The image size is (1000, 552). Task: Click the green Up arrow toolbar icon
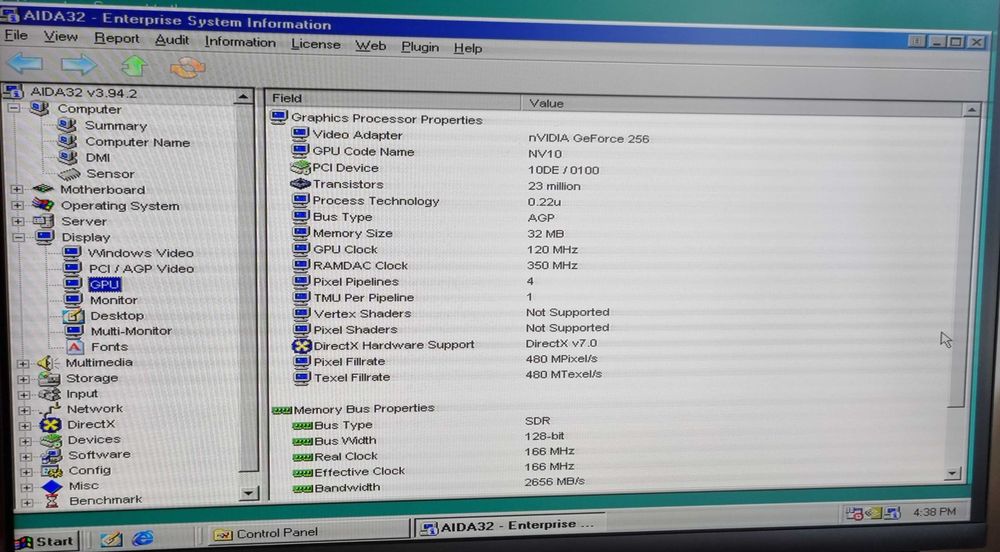133,65
